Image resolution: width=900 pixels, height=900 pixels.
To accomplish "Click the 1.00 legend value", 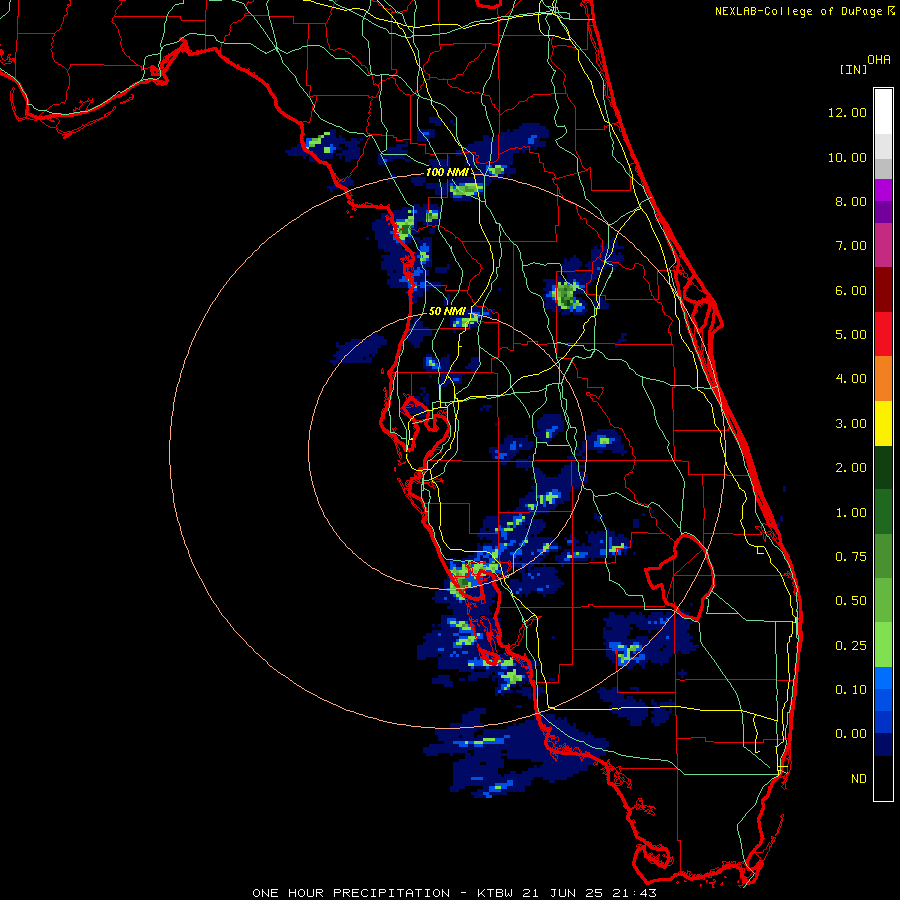I will (x=851, y=512).
